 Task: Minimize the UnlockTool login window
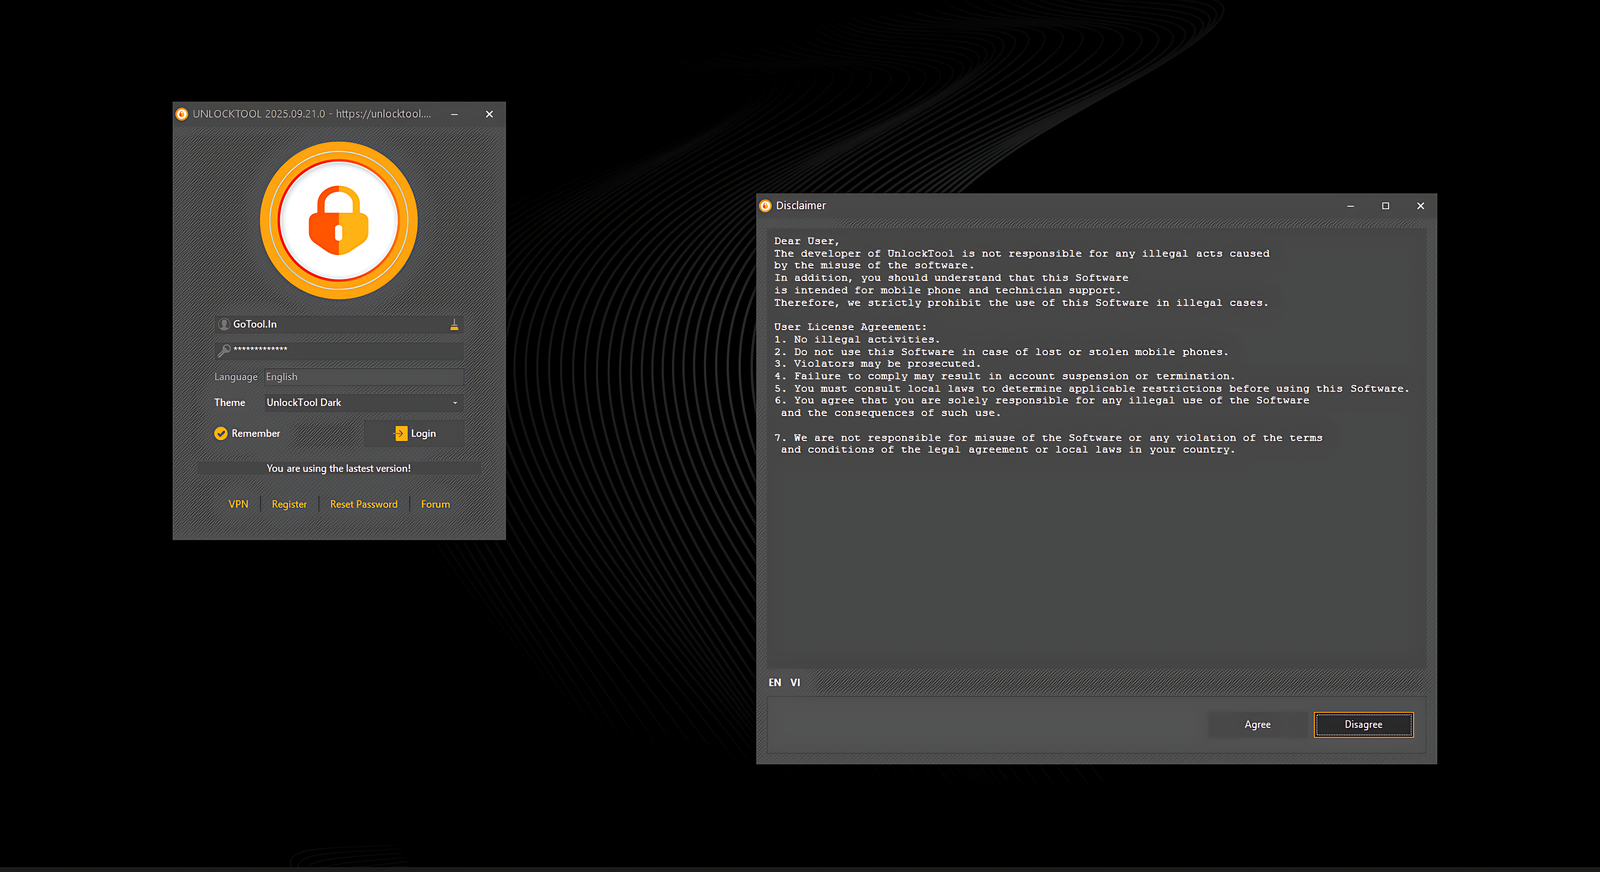[454, 114]
